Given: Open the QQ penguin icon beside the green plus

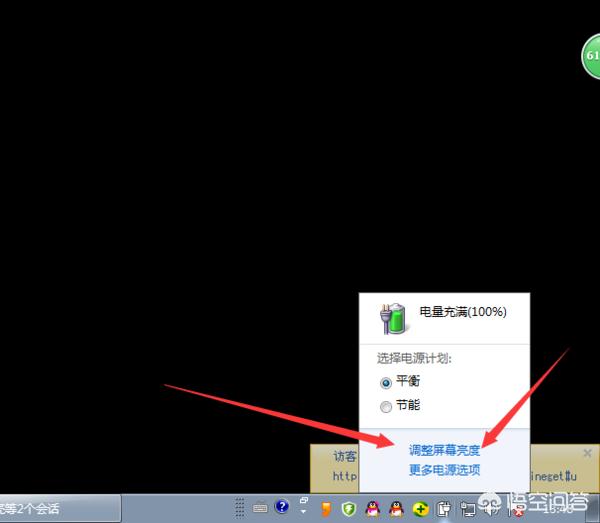Looking at the screenshot, I should coord(396,509).
